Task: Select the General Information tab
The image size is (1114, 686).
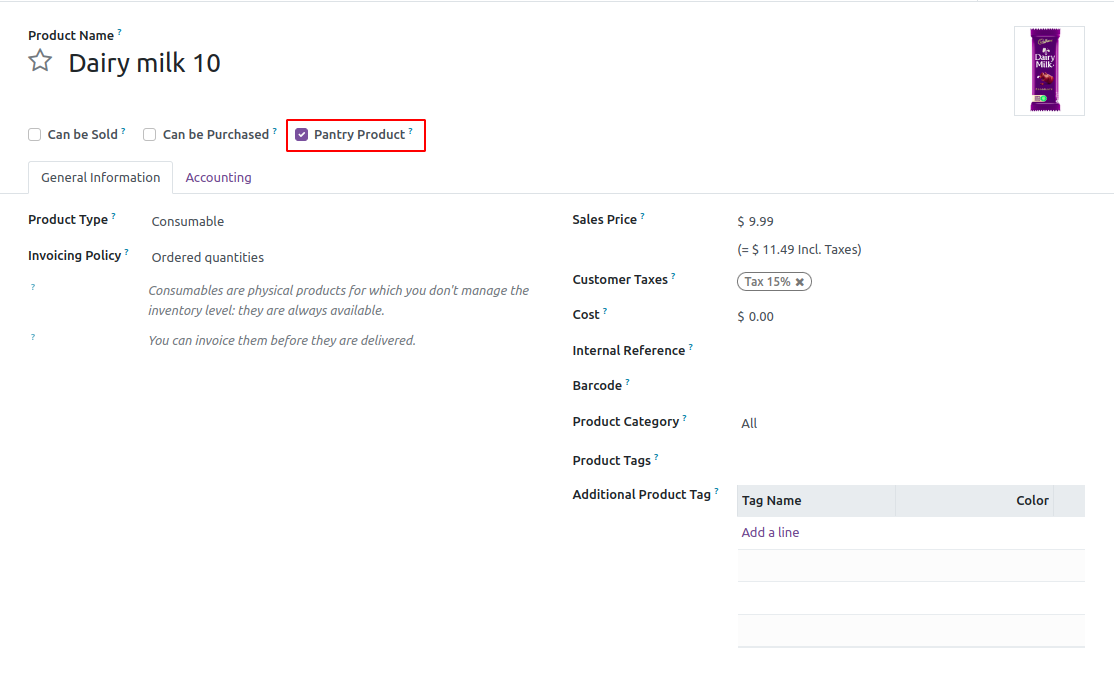Action: click(100, 178)
